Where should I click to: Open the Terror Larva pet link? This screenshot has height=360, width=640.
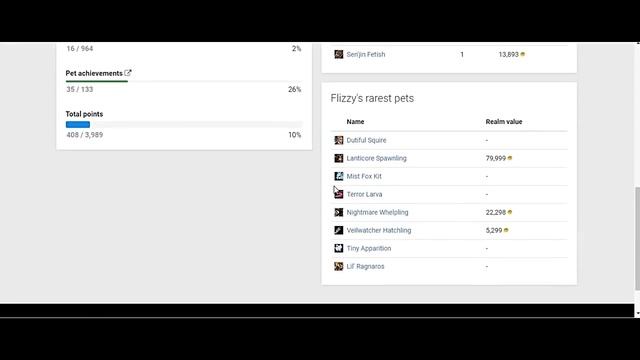point(364,194)
